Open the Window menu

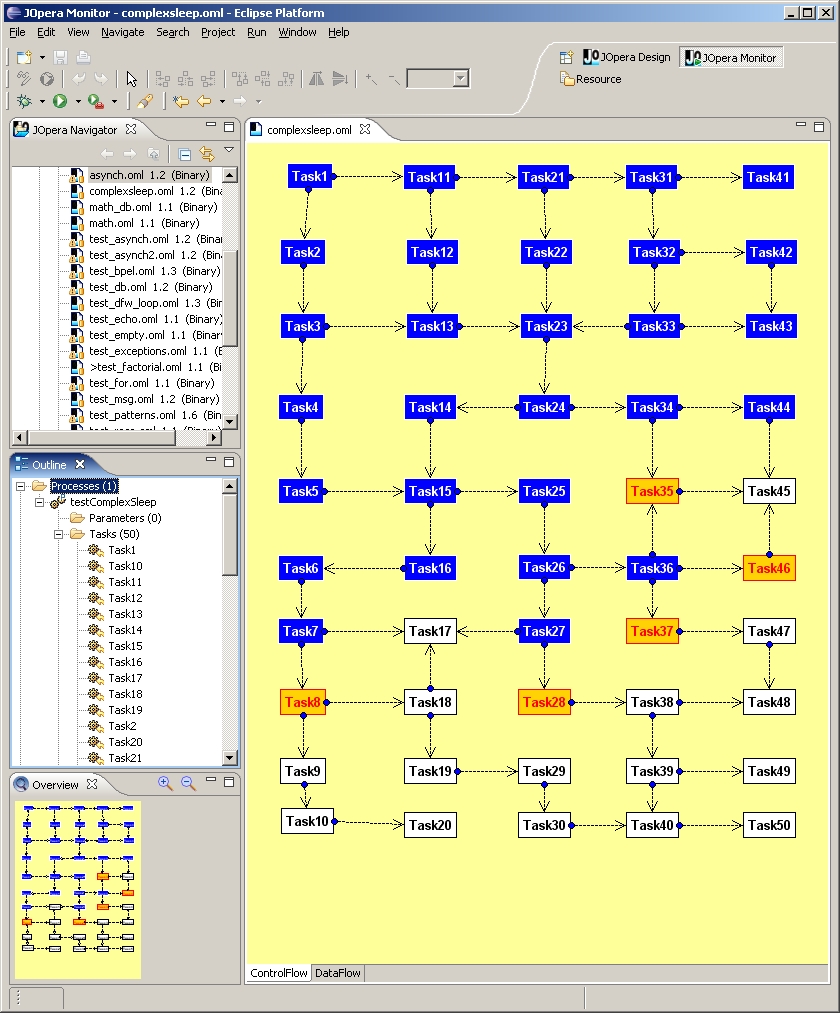pyautogui.click(x=297, y=32)
